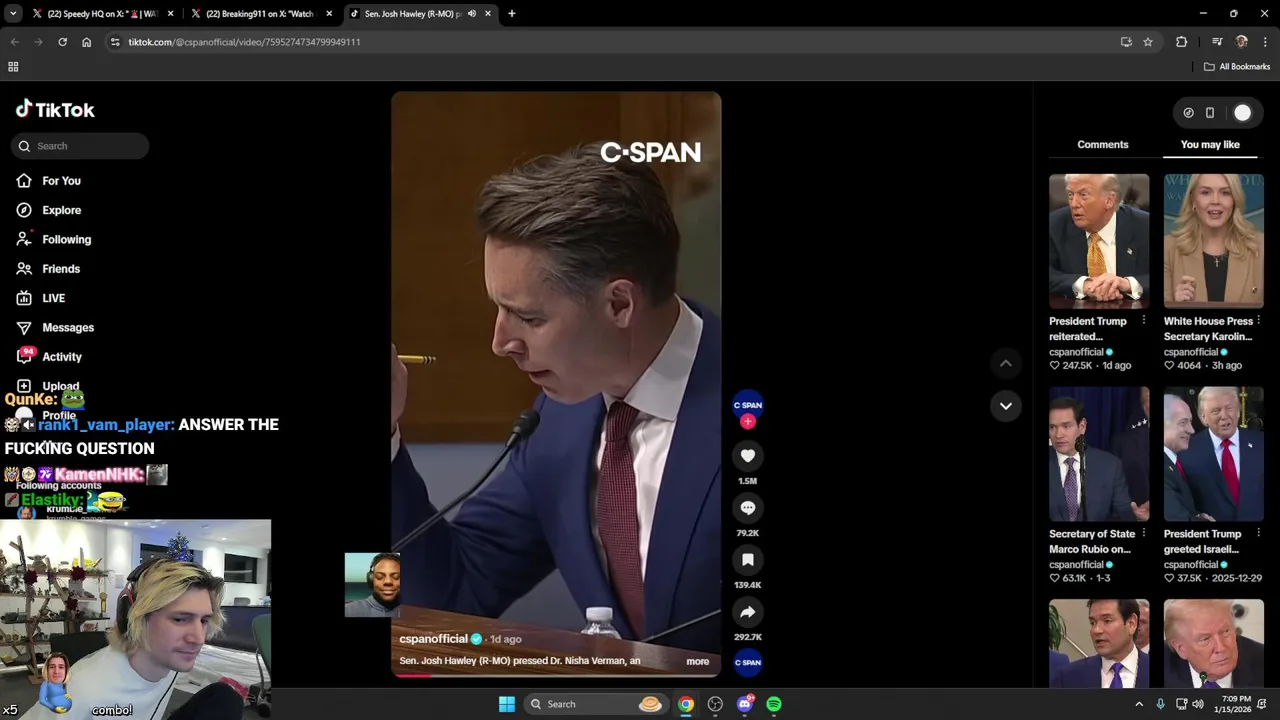
Task: Mute the tab audio speaker icon on Josh Hawley tab
Action: click(471, 14)
